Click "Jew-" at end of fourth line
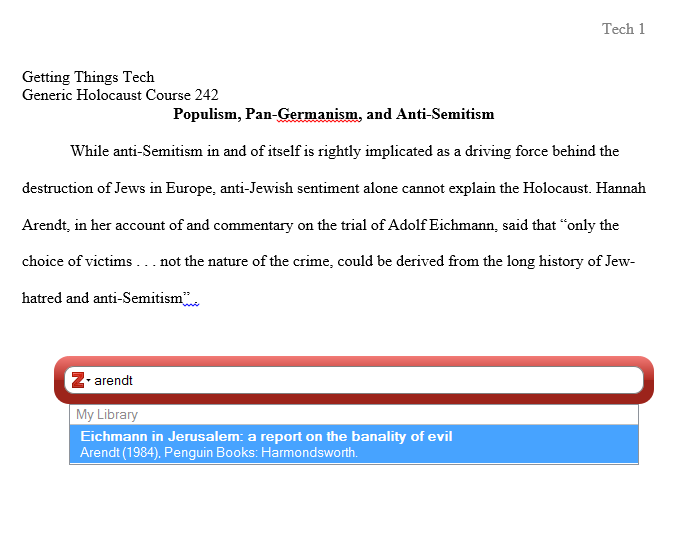 [x=619, y=261]
